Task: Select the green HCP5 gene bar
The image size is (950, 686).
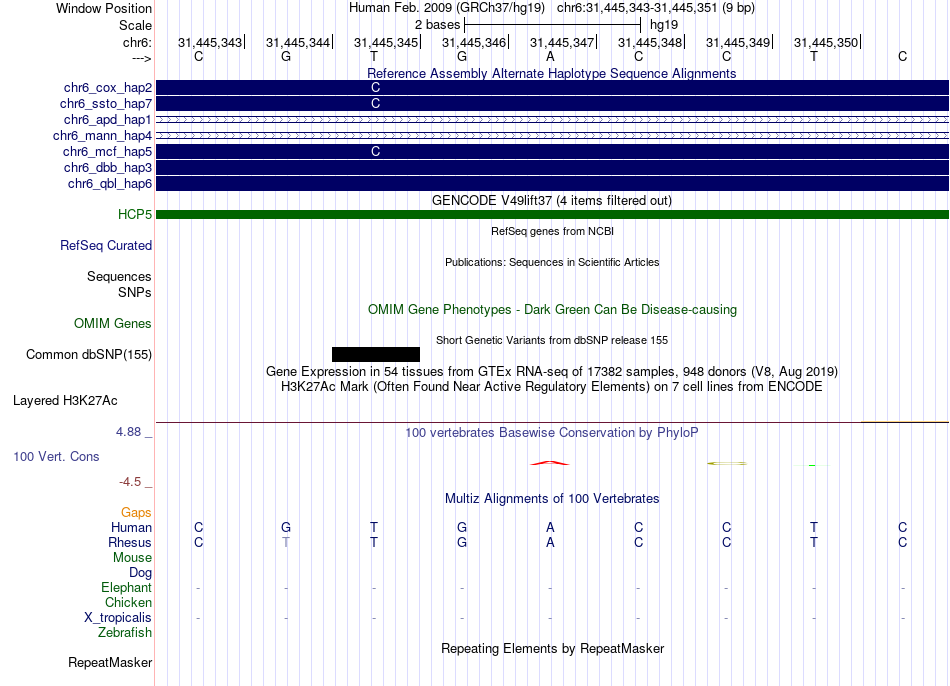Action: (x=552, y=215)
